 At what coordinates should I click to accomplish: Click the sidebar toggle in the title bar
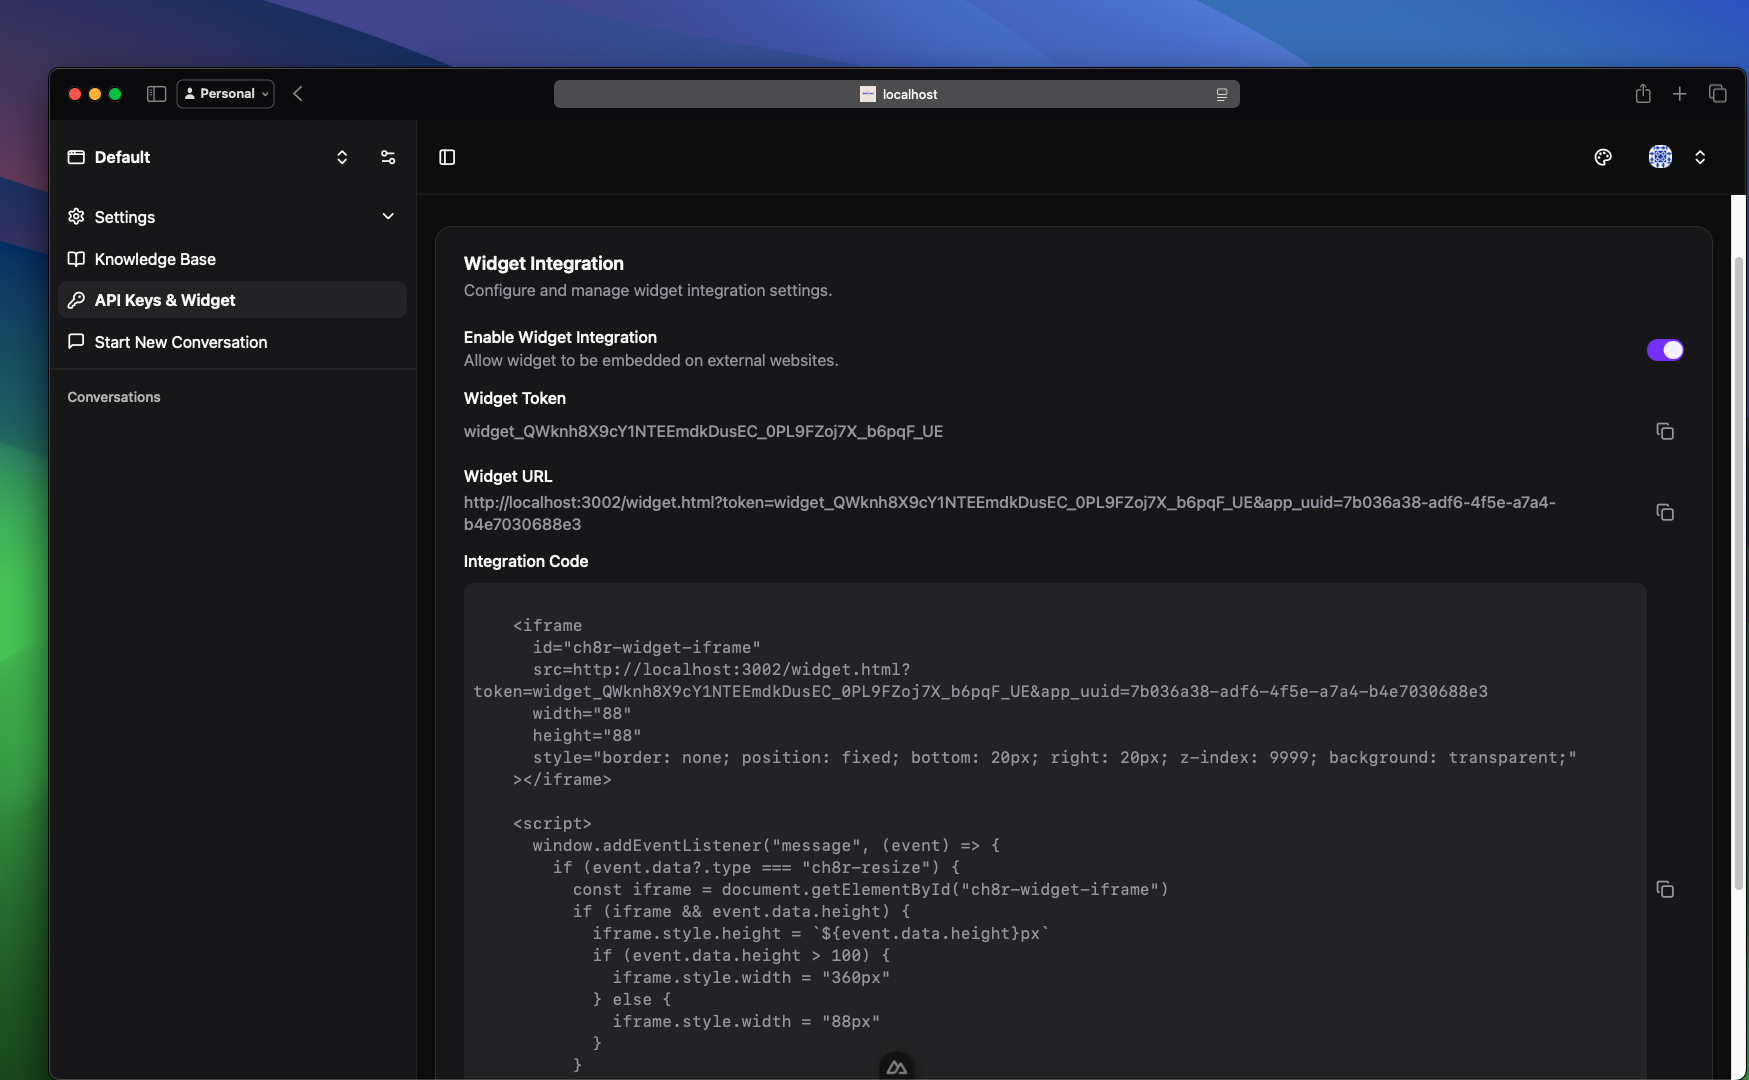tap(156, 93)
